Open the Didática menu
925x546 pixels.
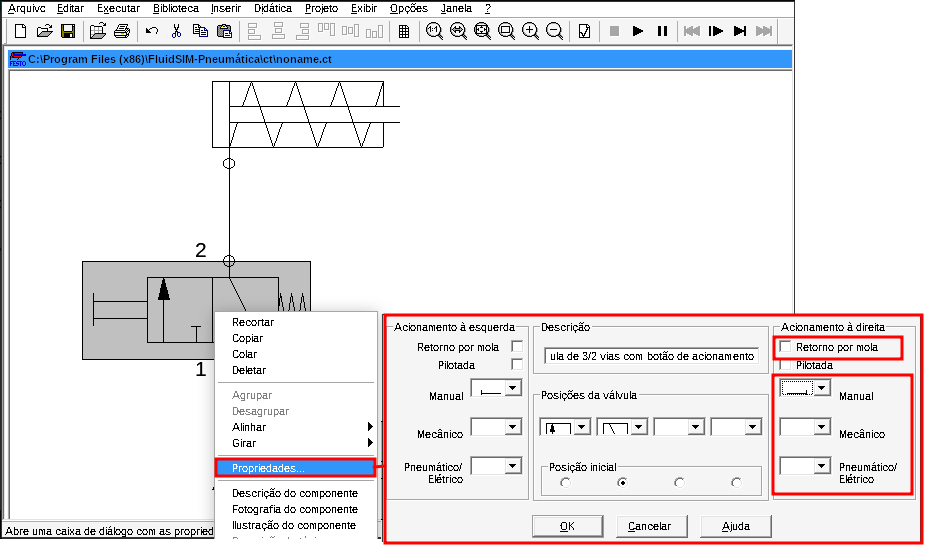(x=273, y=8)
